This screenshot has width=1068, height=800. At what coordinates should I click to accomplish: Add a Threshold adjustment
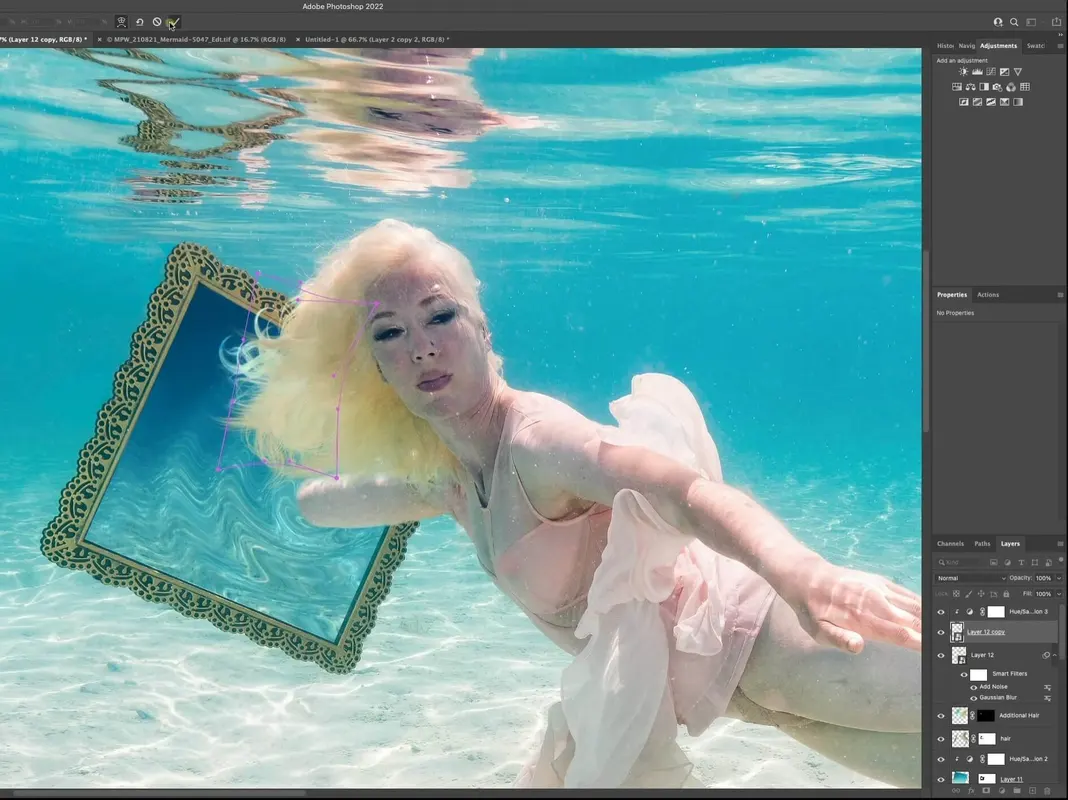point(991,102)
